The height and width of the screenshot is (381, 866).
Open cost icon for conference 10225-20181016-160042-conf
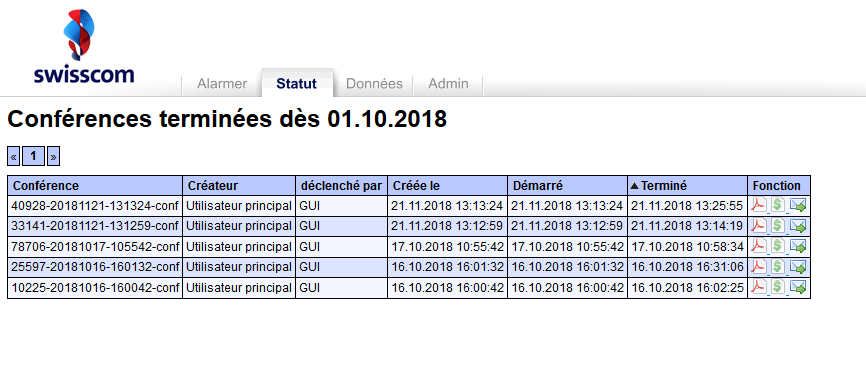pos(778,287)
